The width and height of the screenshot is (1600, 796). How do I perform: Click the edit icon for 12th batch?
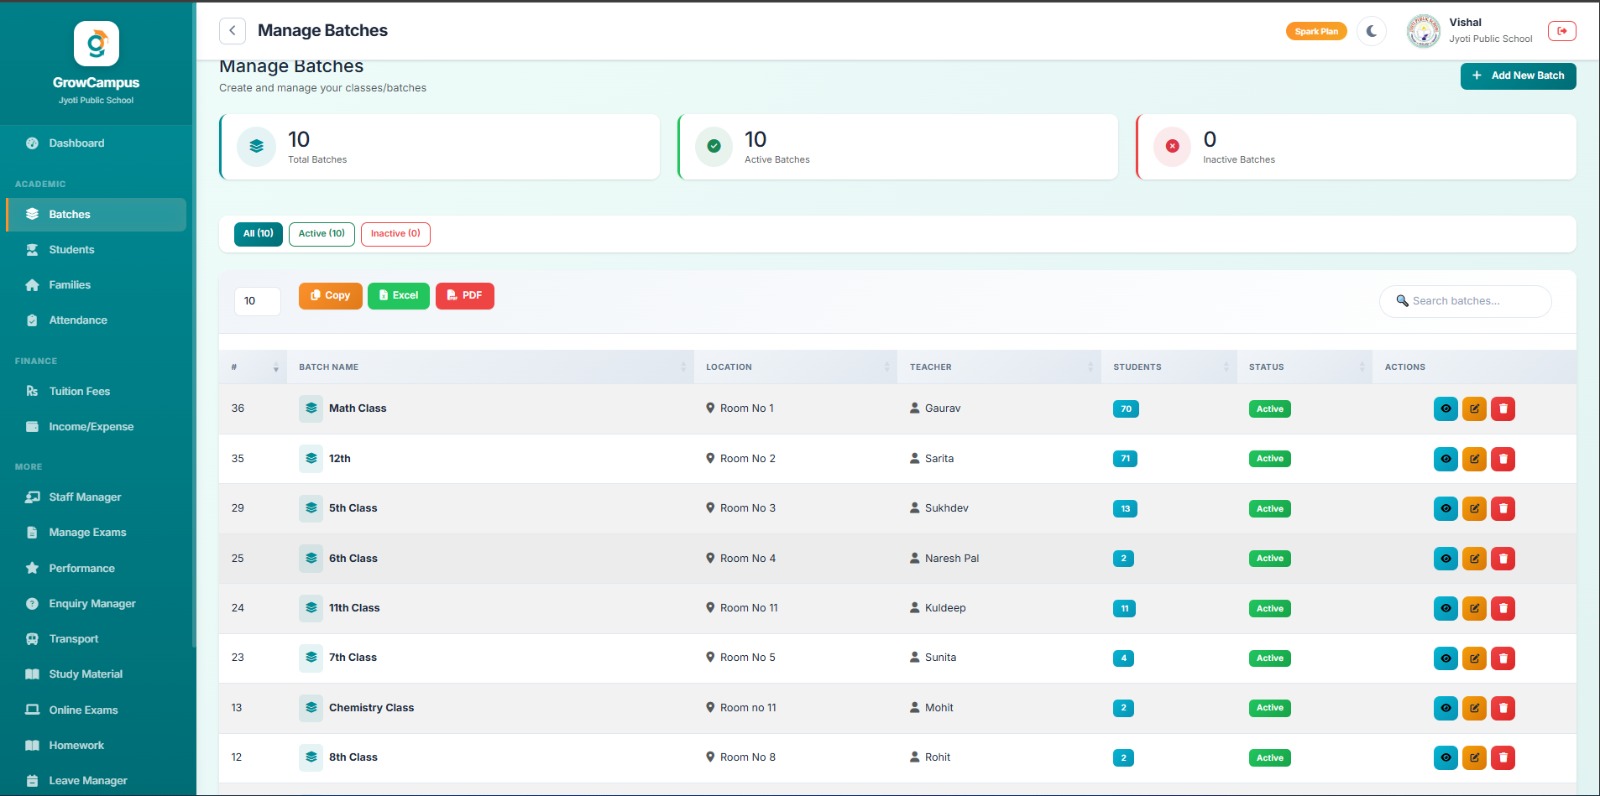pos(1474,459)
